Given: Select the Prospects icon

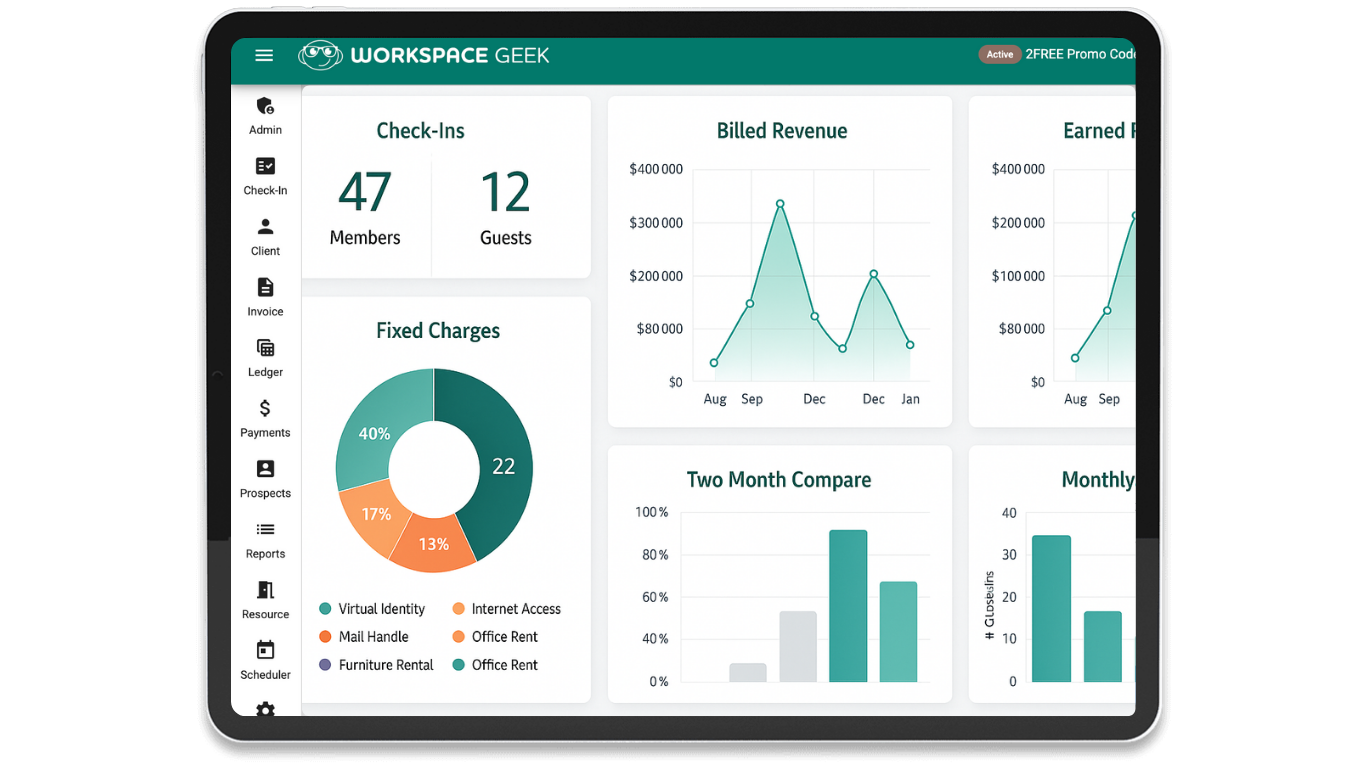Looking at the screenshot, I should 265,469.
